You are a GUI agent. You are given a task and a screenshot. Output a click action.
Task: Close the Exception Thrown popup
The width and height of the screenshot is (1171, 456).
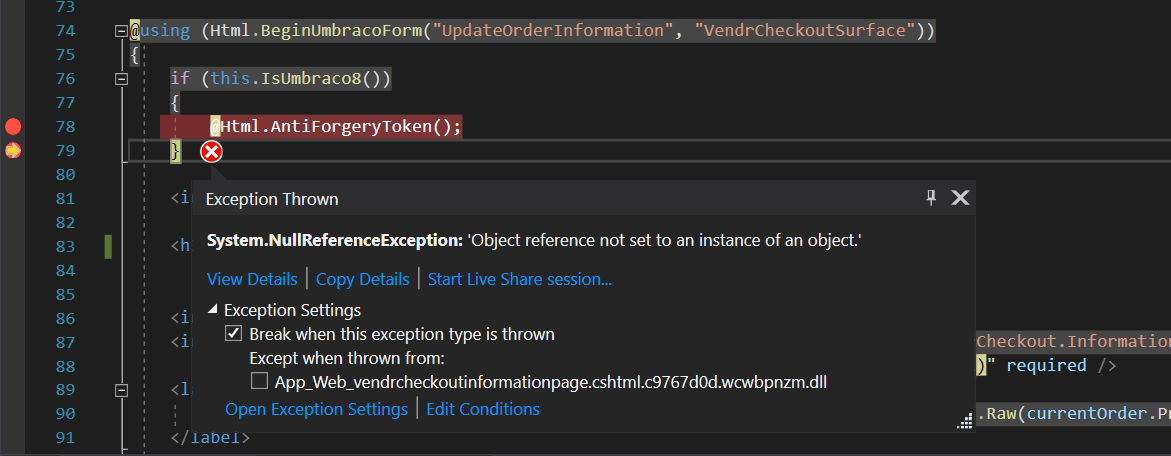click(960, 198)
